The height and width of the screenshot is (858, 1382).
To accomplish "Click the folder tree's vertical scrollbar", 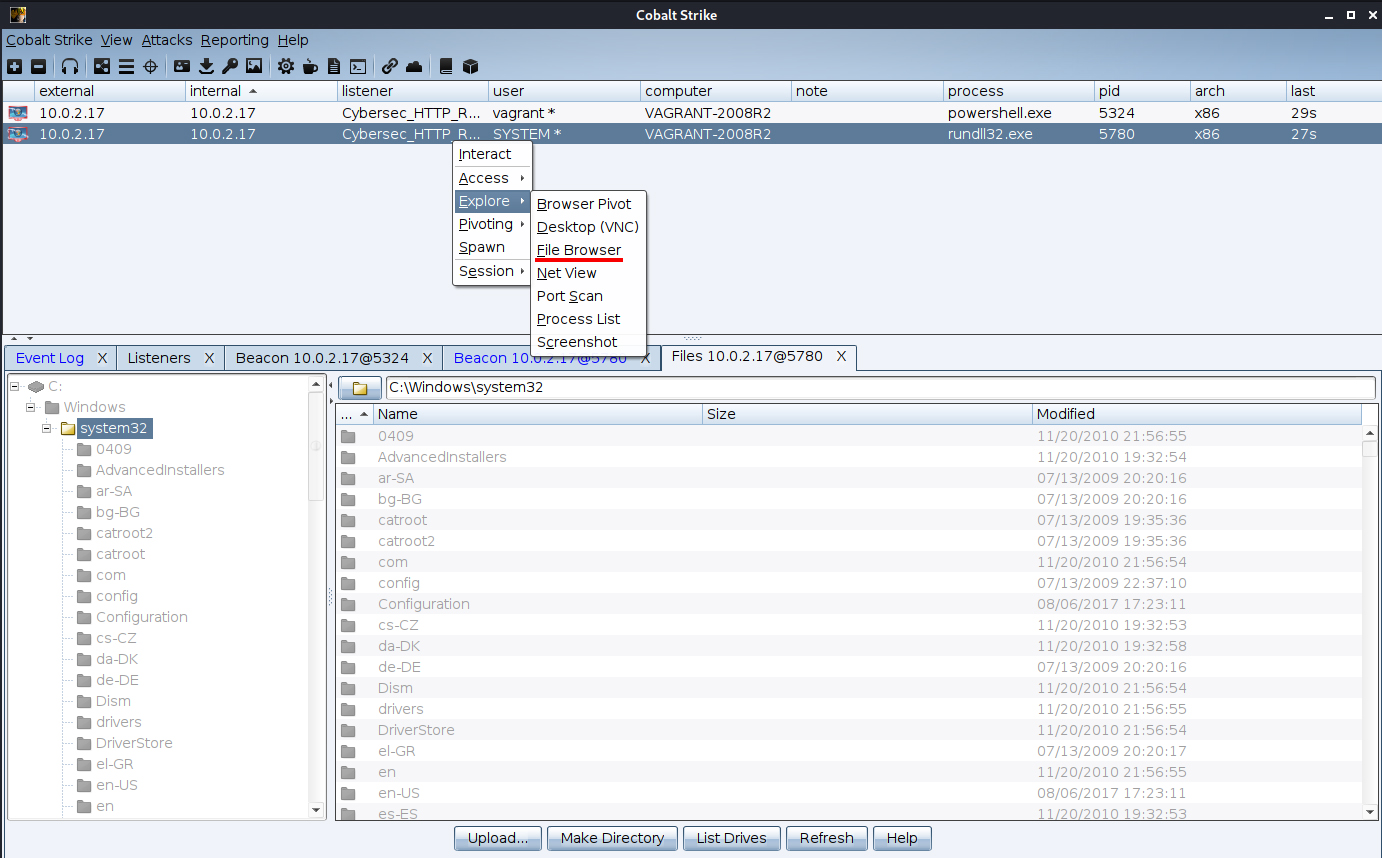I will pos(317,600).
